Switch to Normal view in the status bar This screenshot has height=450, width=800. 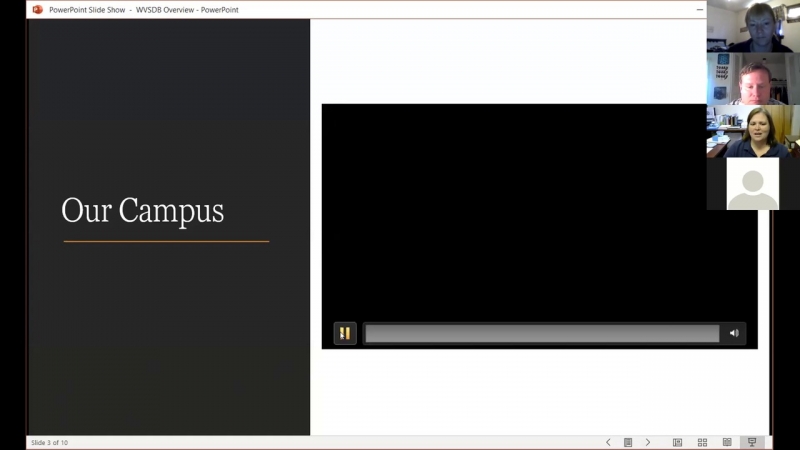point(677,442)
